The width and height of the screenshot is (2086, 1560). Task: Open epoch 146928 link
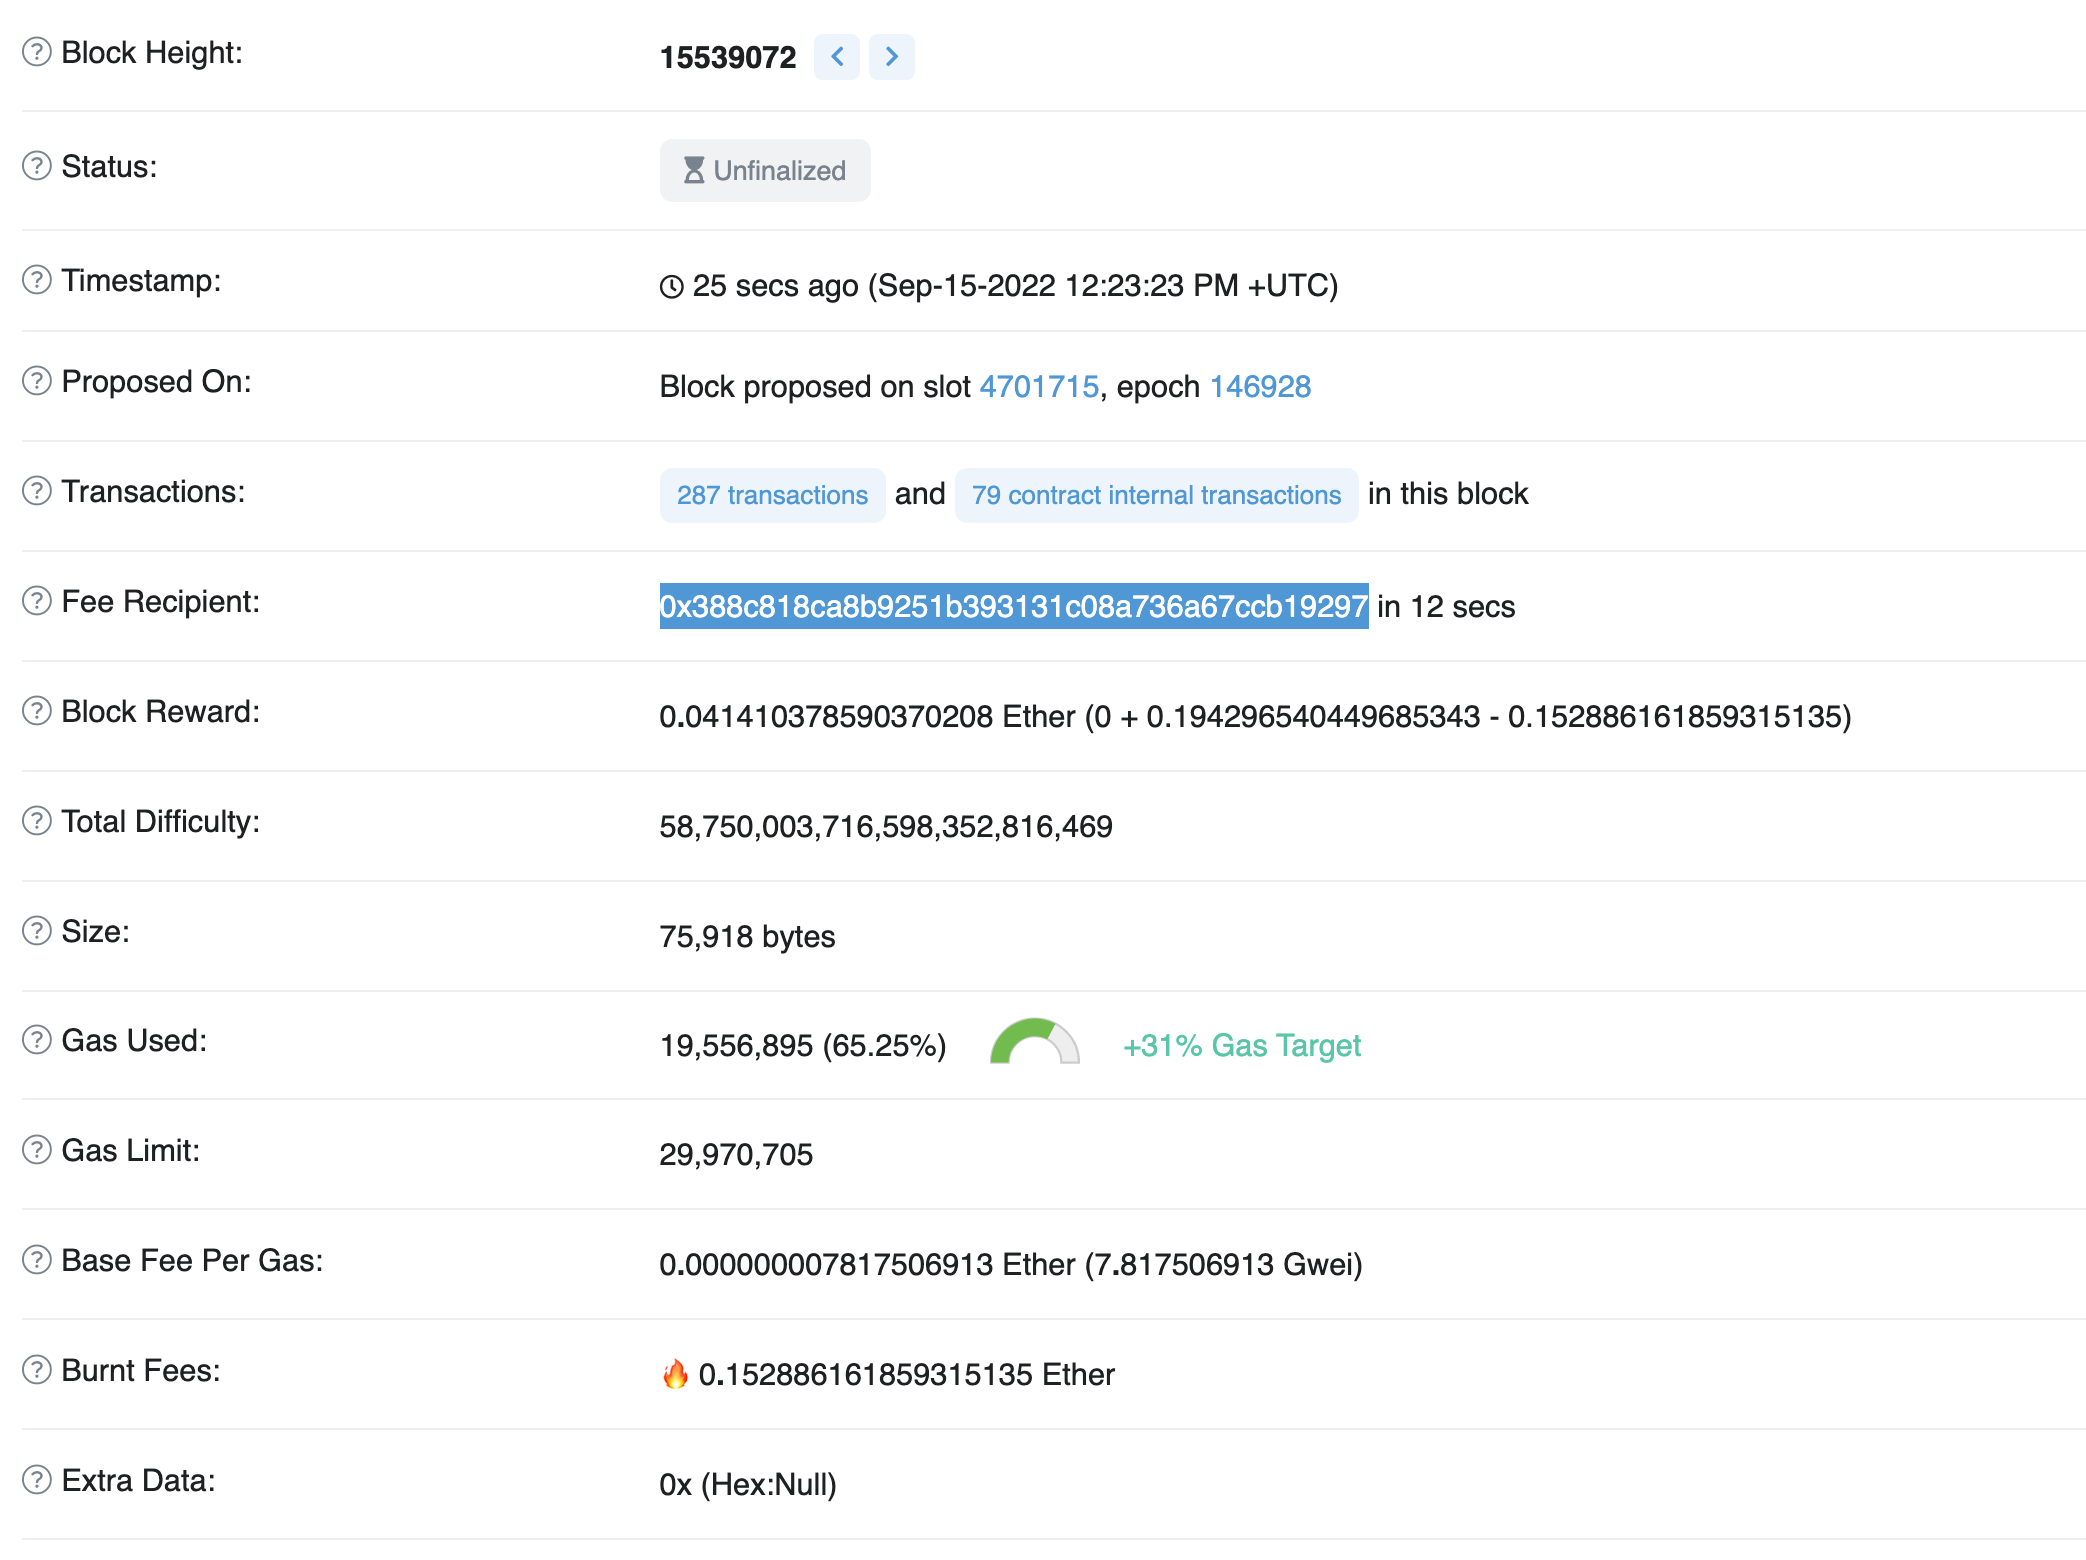click(1260, 386)
